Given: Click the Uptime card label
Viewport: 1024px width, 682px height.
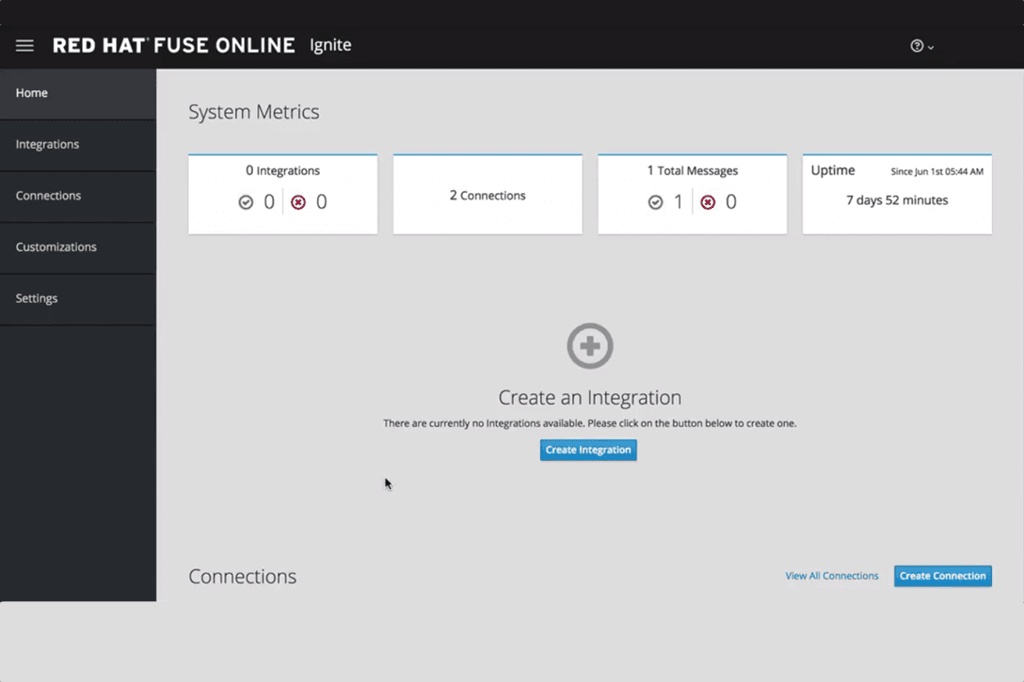Looking at the screenshot, I should (x=833, y=170).
